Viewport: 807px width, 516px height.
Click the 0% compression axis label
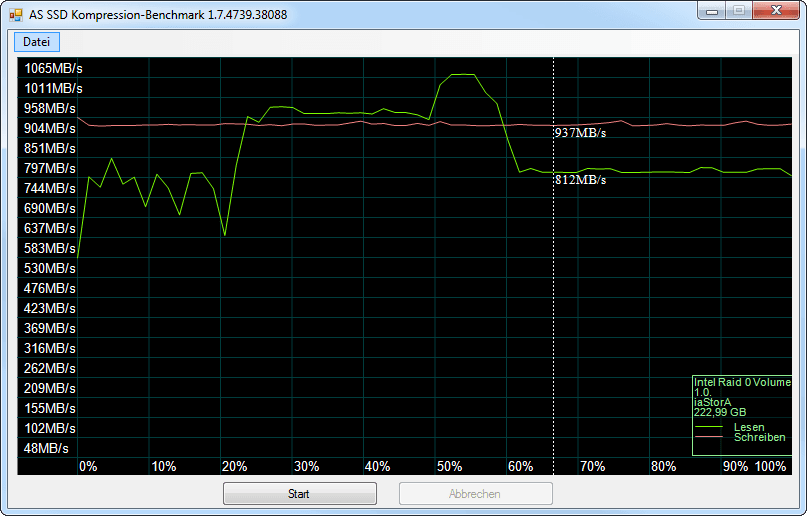pyautogui.click(x=88, y=467)
